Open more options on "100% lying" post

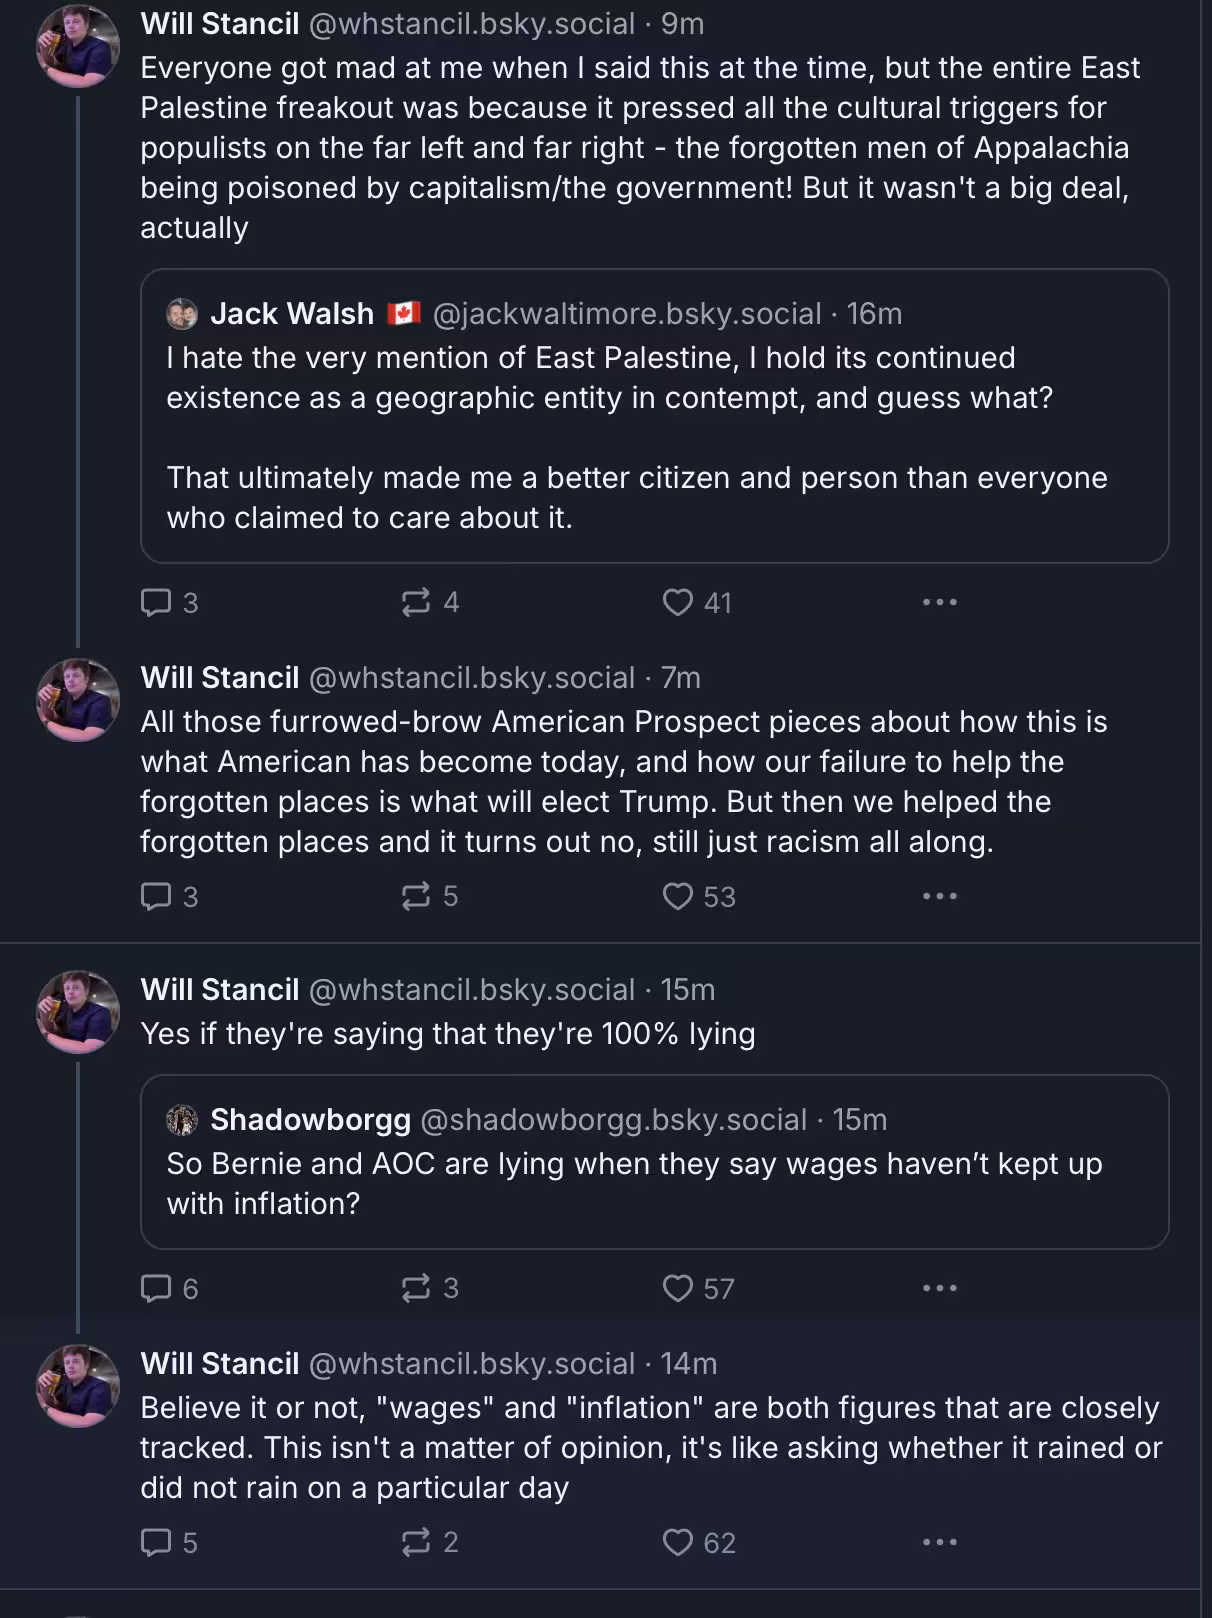tap(939, 1288)
